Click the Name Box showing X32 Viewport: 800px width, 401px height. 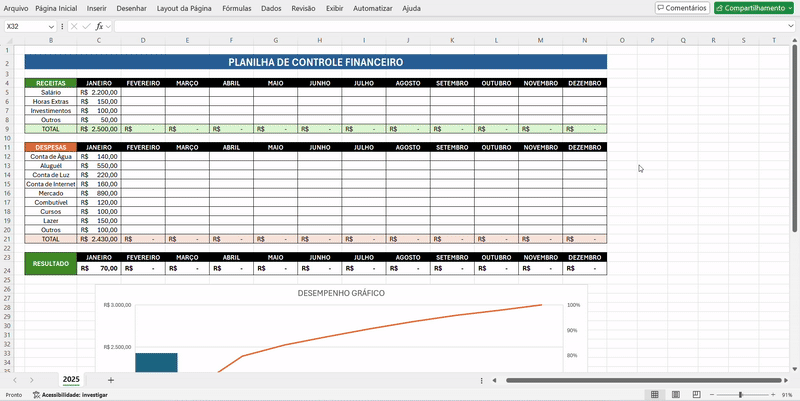click(24, 26)
